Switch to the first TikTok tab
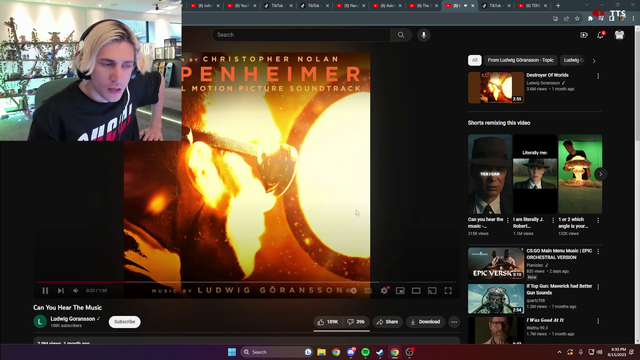Image resolution: width=640 pixels, height=360 pixels. click(279, 6)
